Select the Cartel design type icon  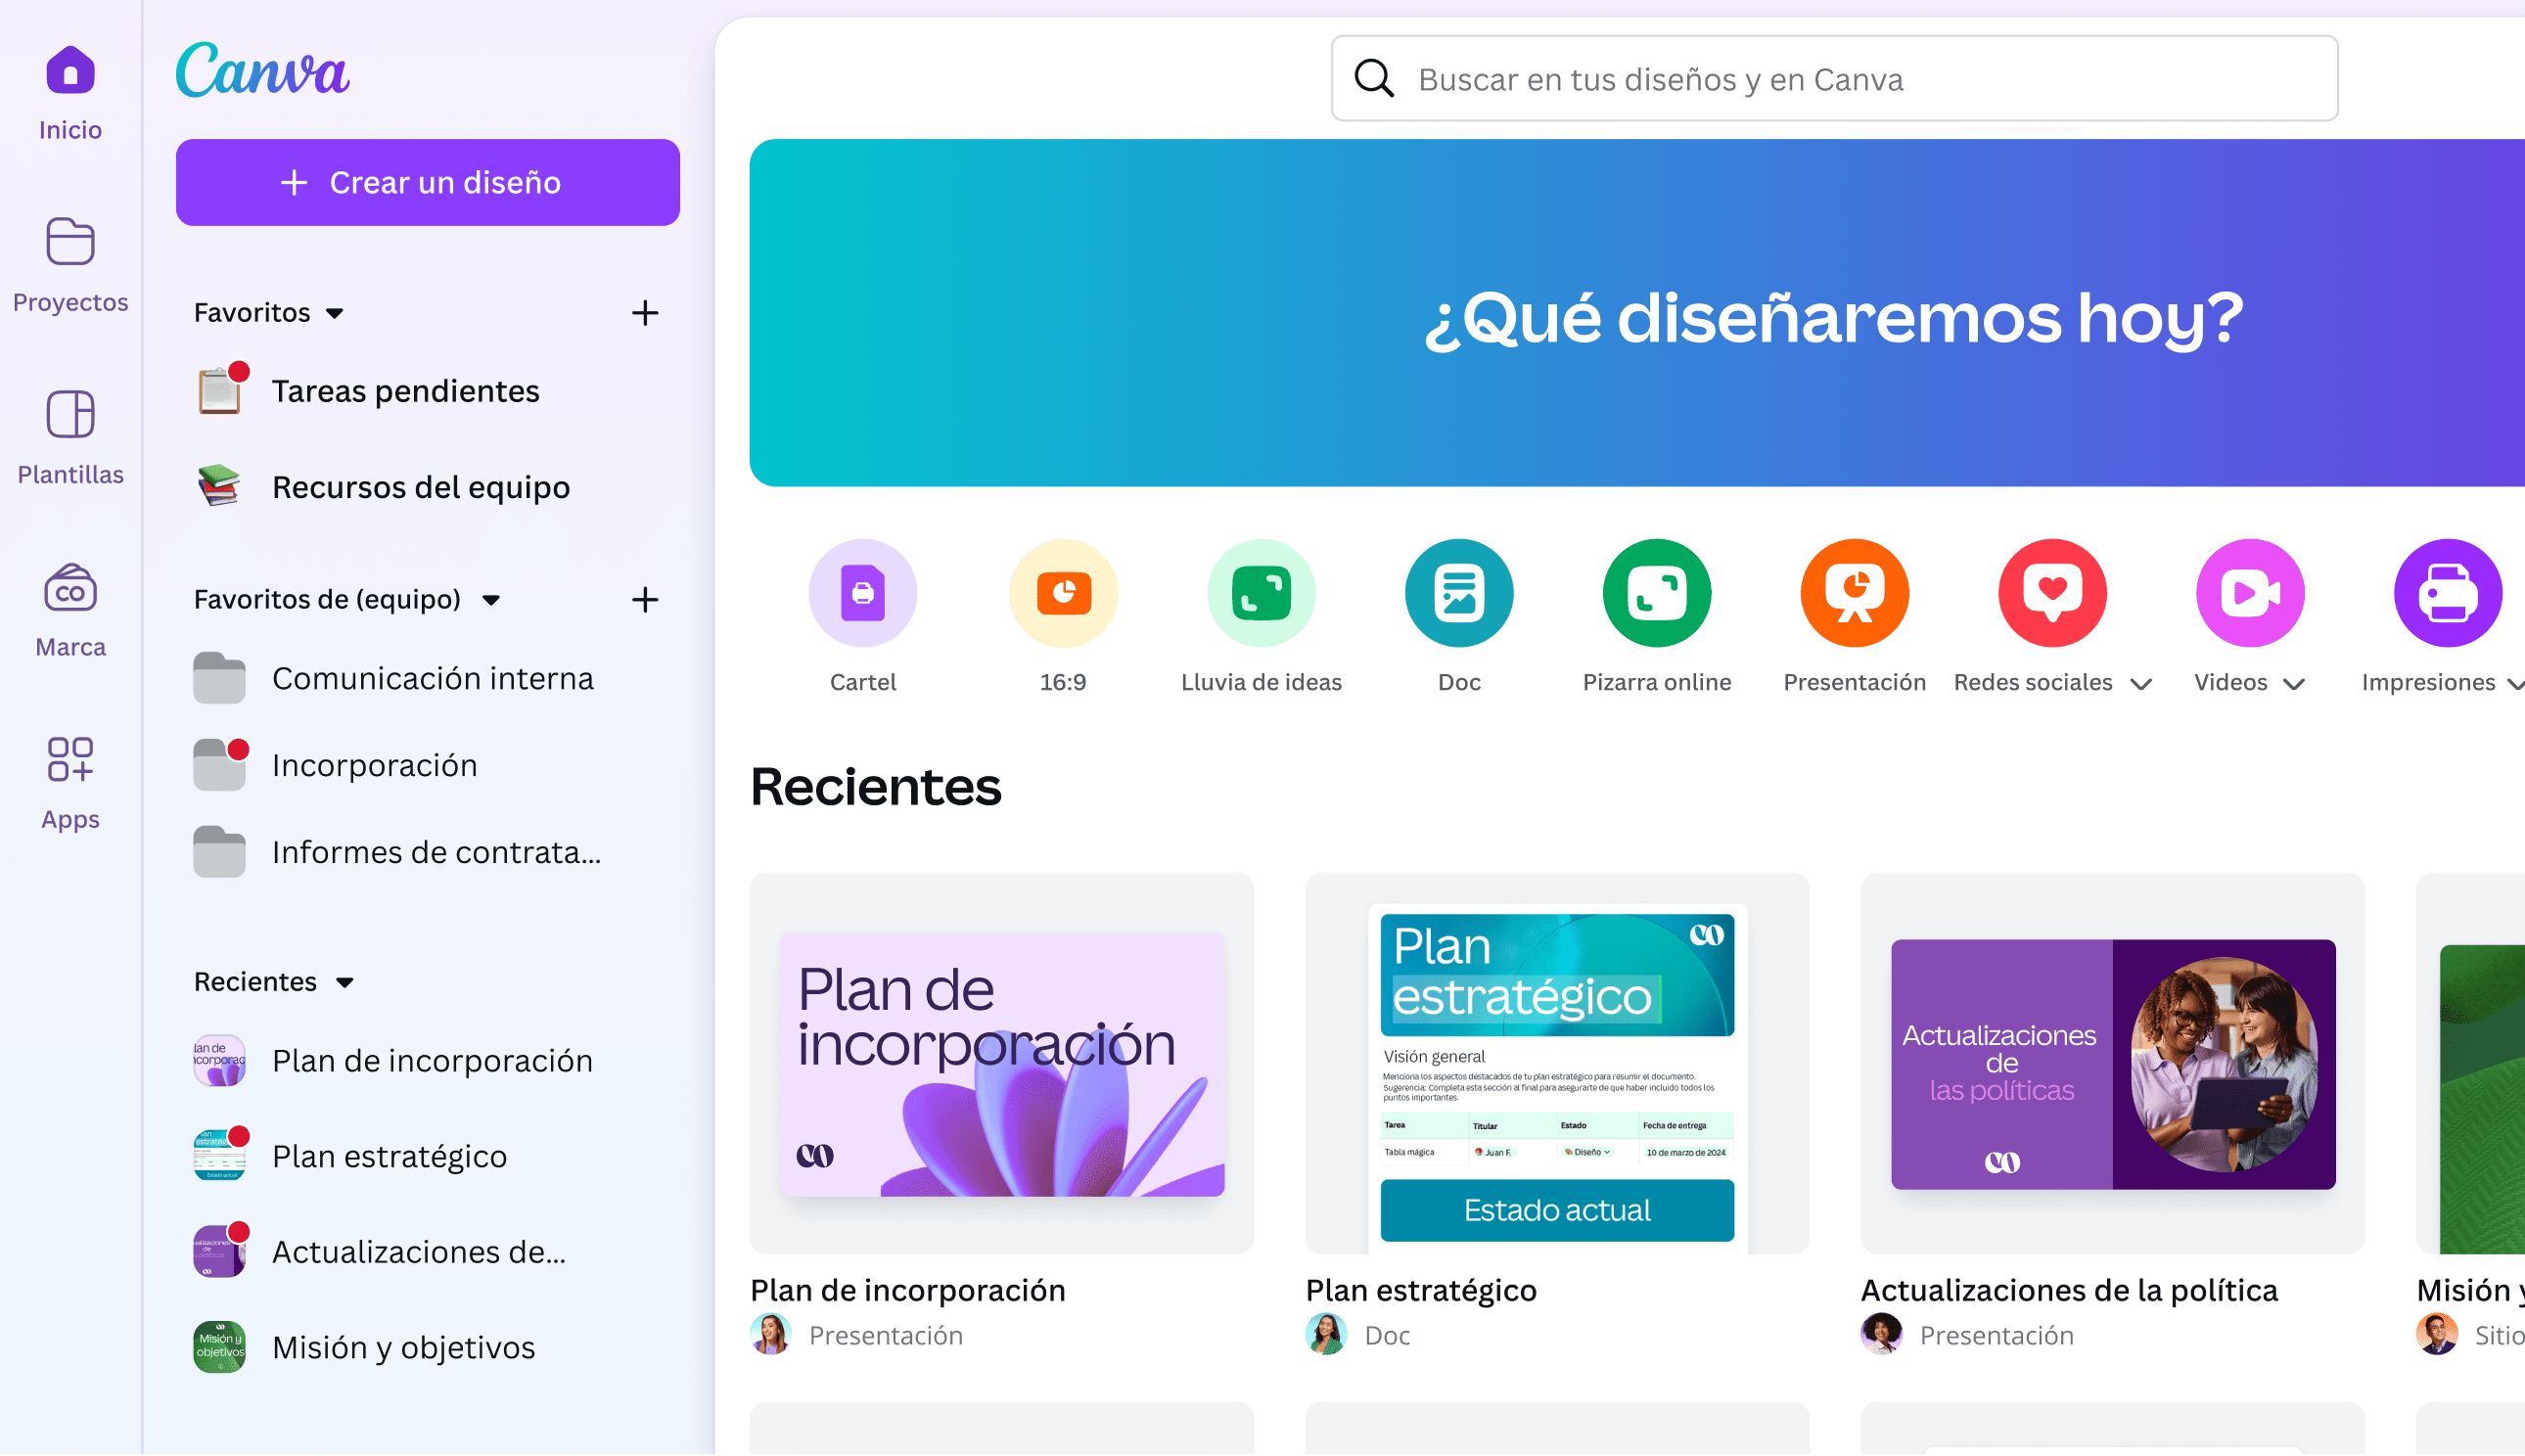point(862,593)
